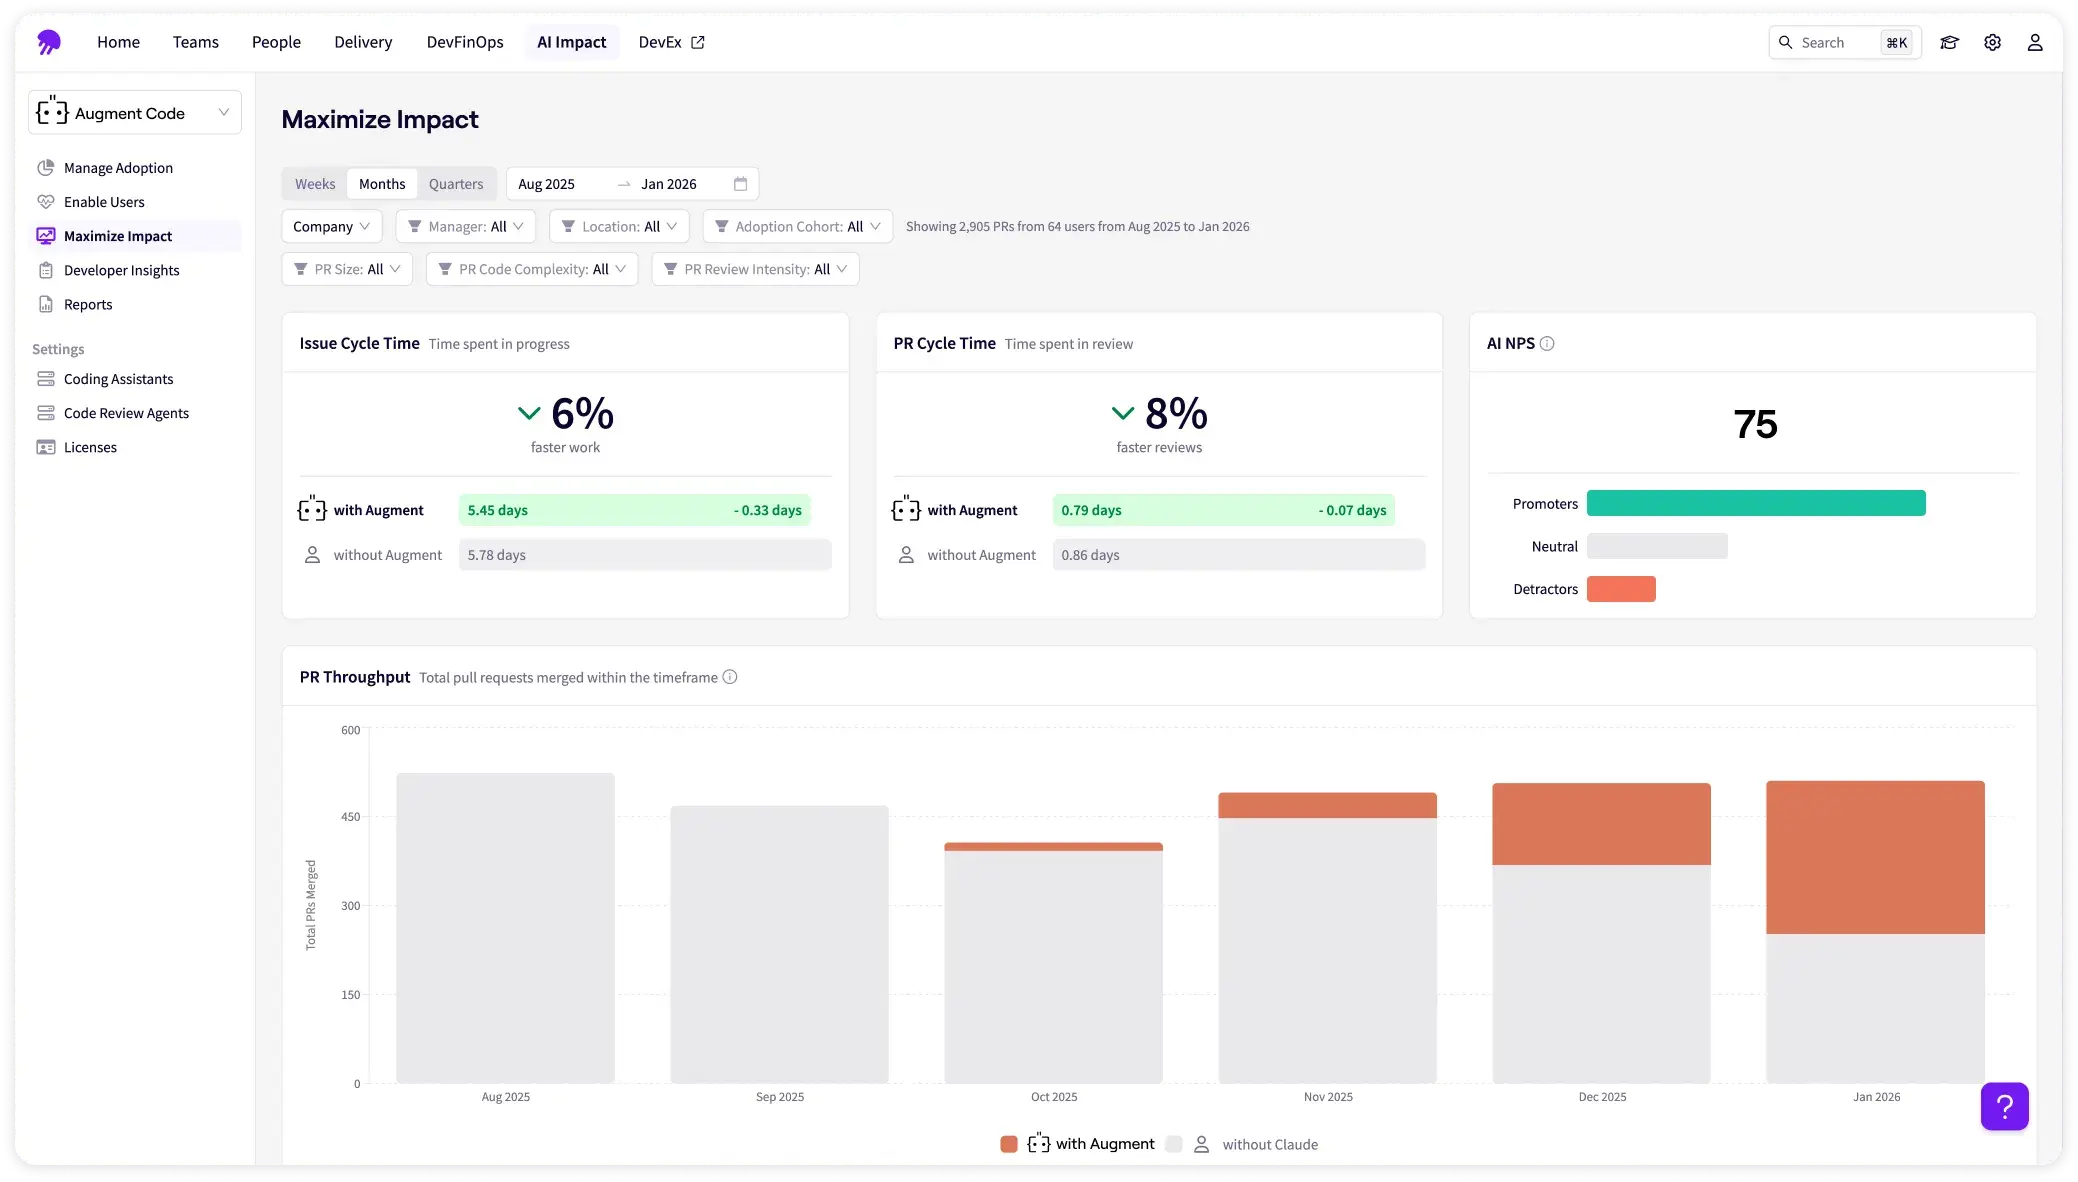Expand the Augment Code assistant dropdown

click(135, 113)
